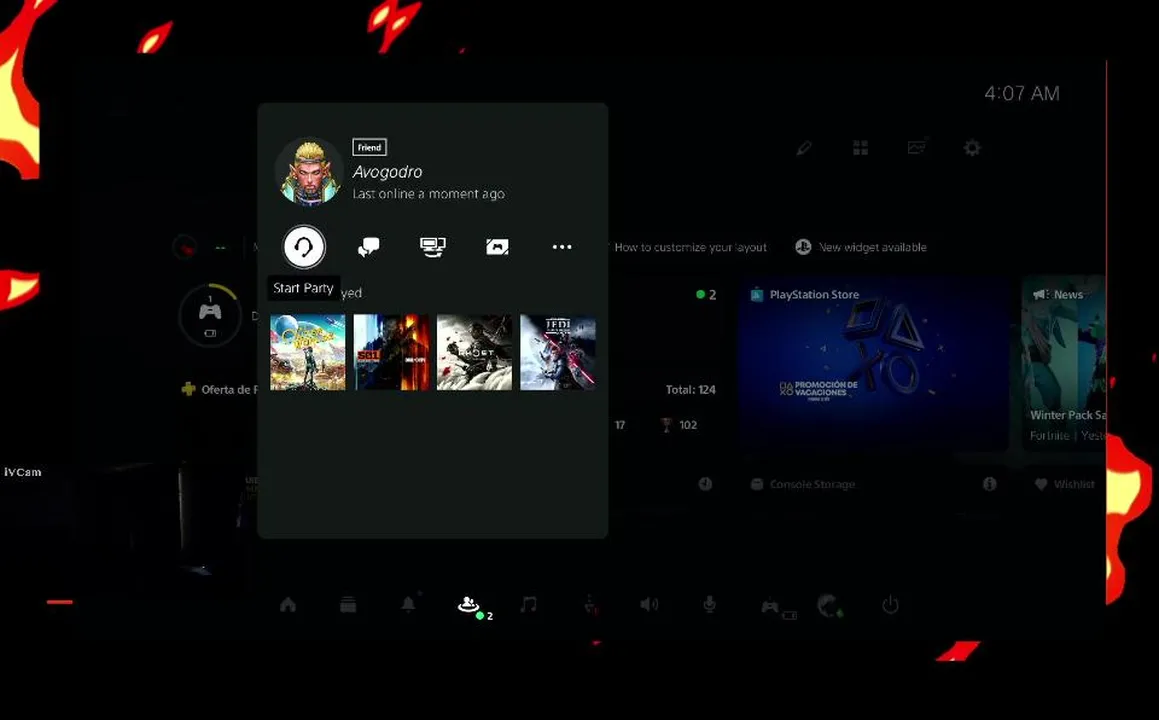Open the three-dot more options menu

pos(562,247)
